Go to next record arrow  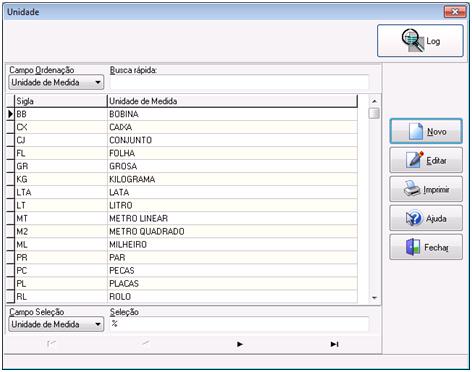tap(240, 344)
